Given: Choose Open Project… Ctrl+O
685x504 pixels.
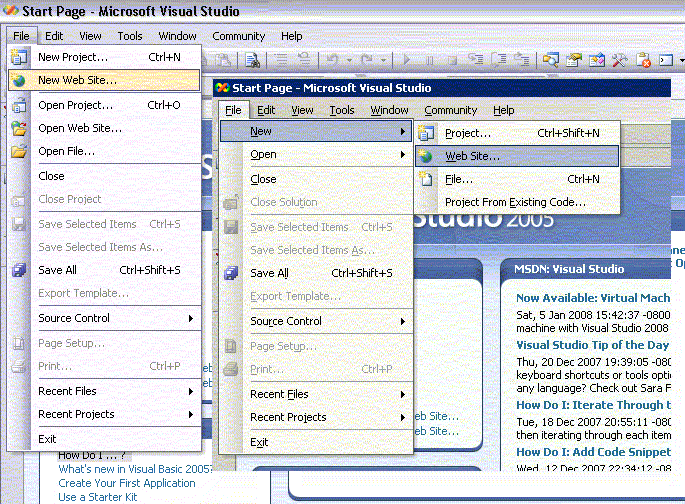Looking at the screenshot, I should click(x=104, y=105).
